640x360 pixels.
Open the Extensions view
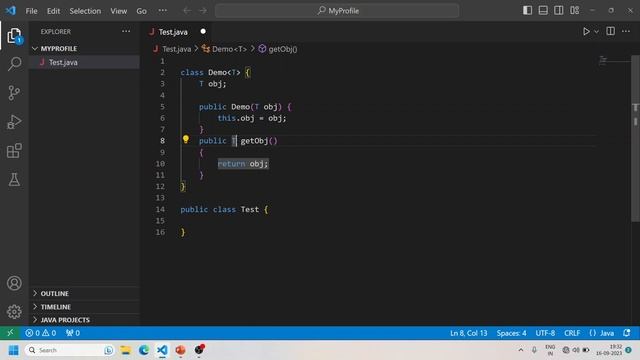coord(14,151)
